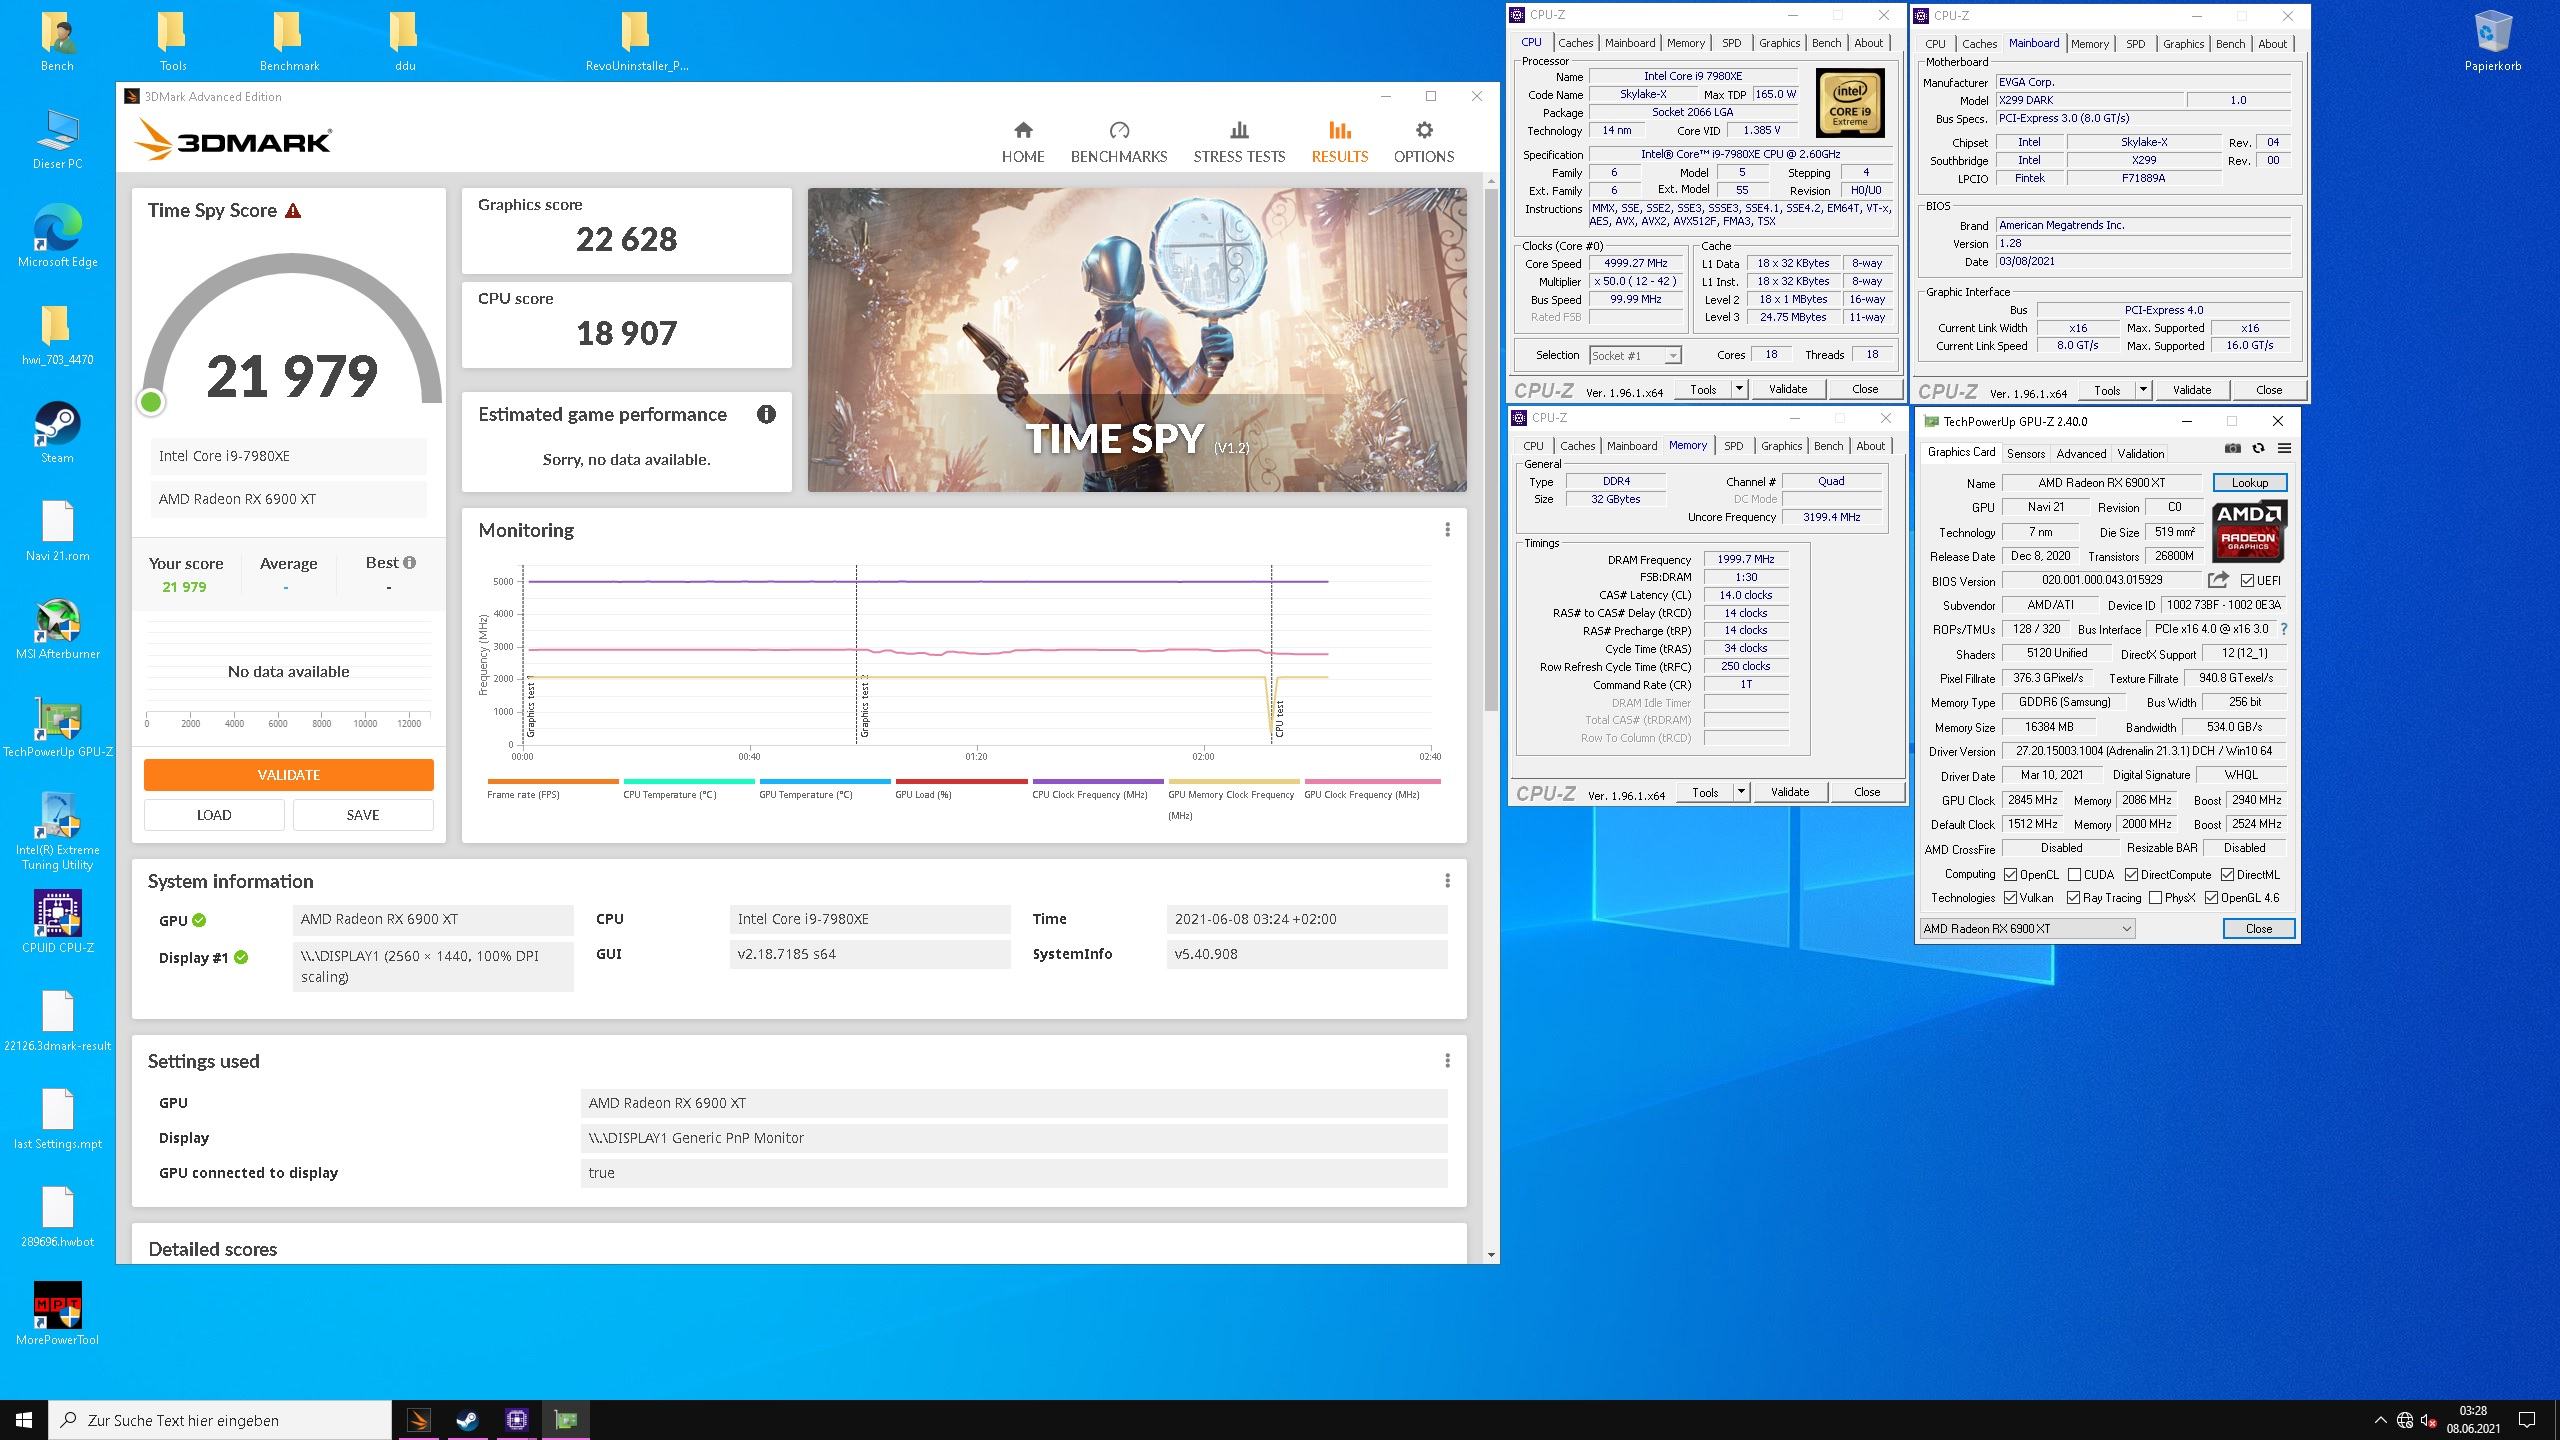Open the ddu desktop folder
This screenshot has height=1440, width=2560.
[x=404, y=42]
